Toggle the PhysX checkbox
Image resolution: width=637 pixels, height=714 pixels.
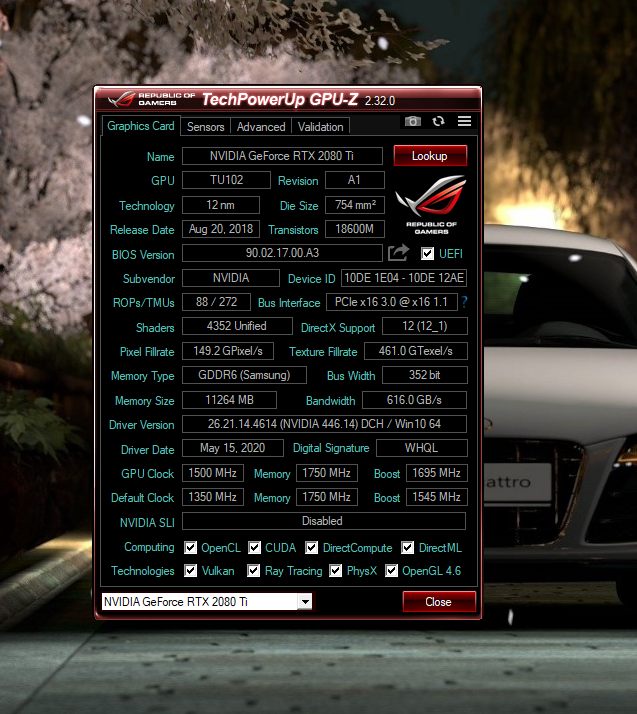(336, 571)
